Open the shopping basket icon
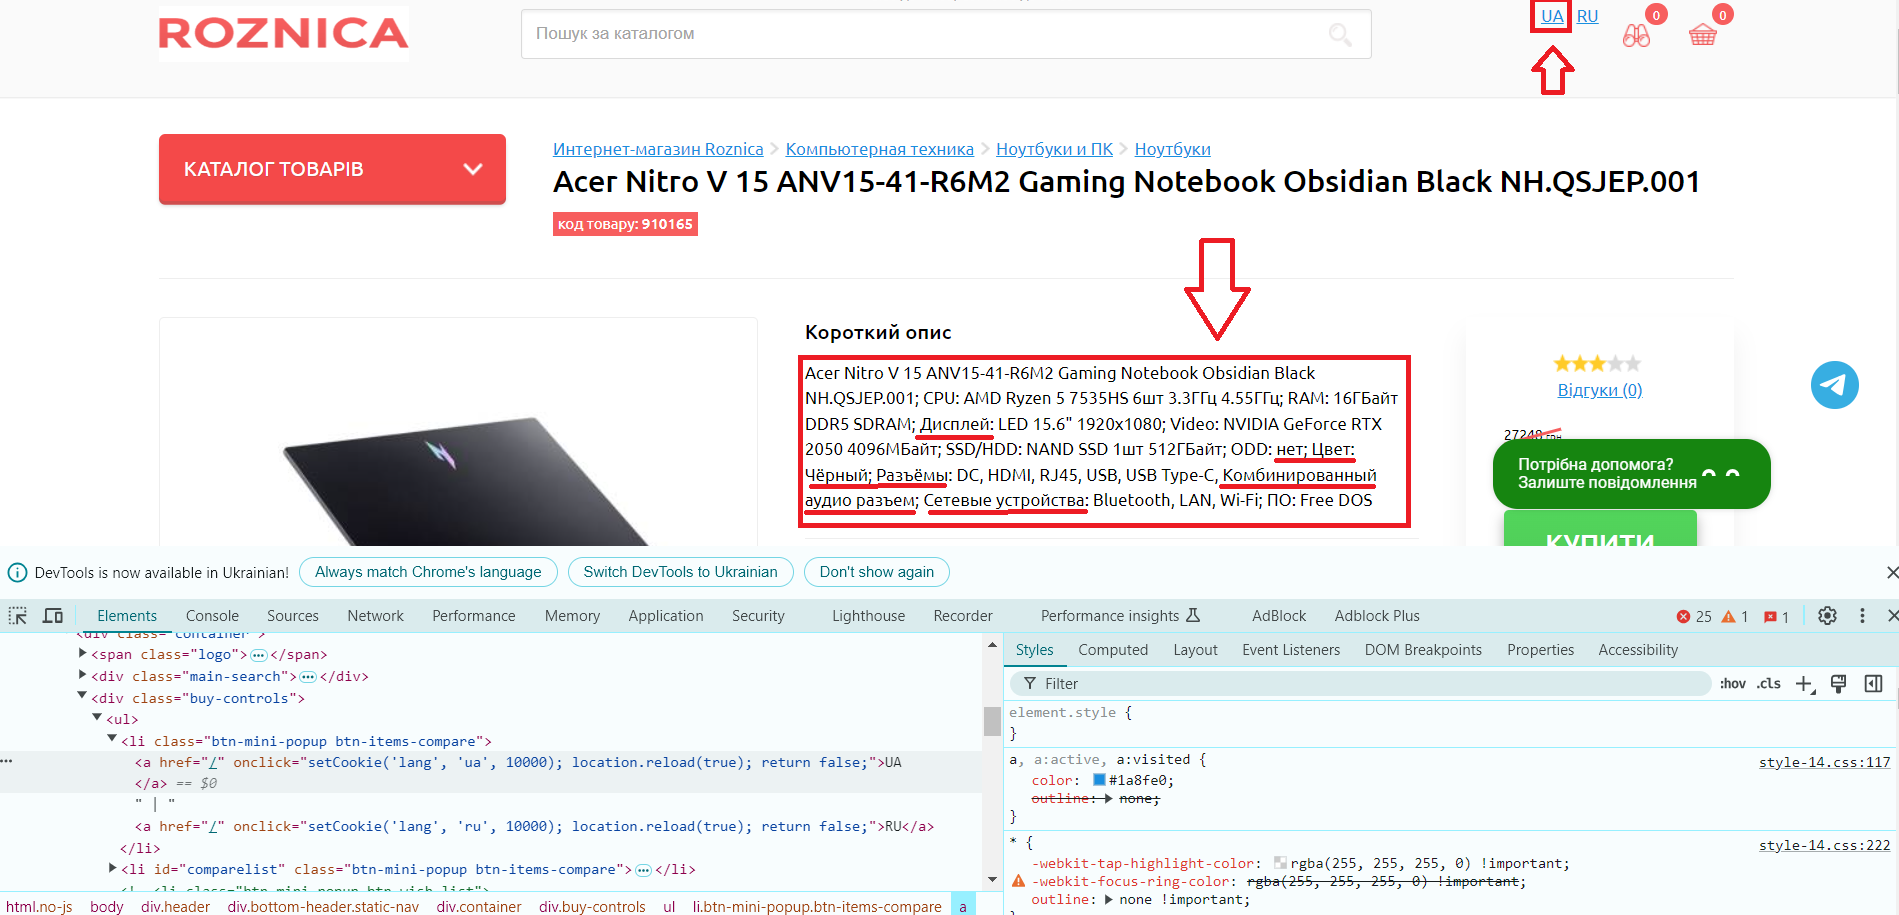This screenshot has height=915, width=1899. click(x=1702, y=36)
